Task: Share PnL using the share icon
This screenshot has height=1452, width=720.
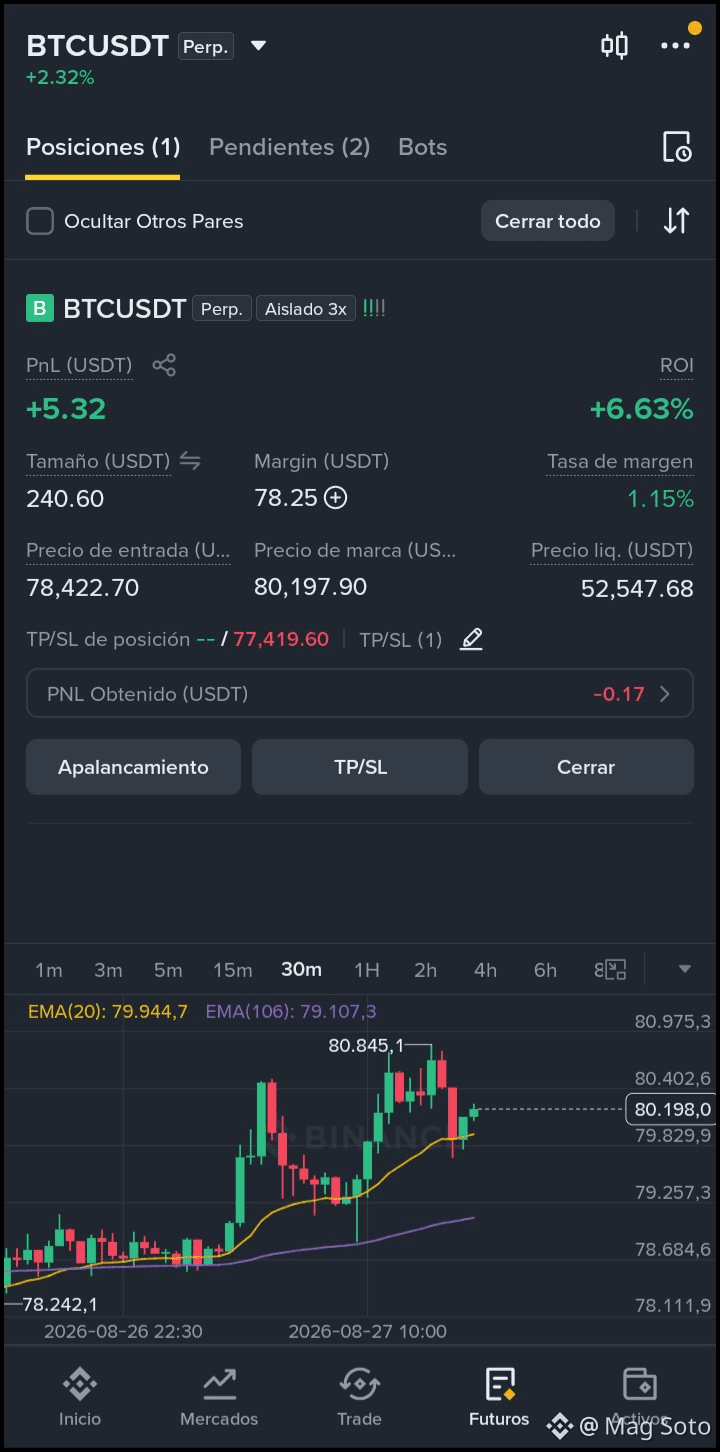Action: click(x=164, y=365)
